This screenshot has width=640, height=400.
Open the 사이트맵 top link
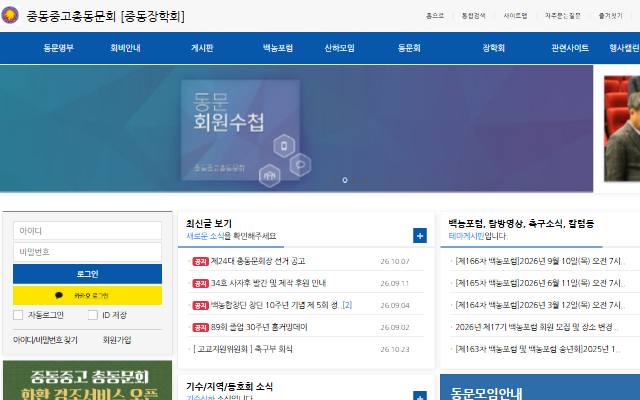[x=515, y=16]
